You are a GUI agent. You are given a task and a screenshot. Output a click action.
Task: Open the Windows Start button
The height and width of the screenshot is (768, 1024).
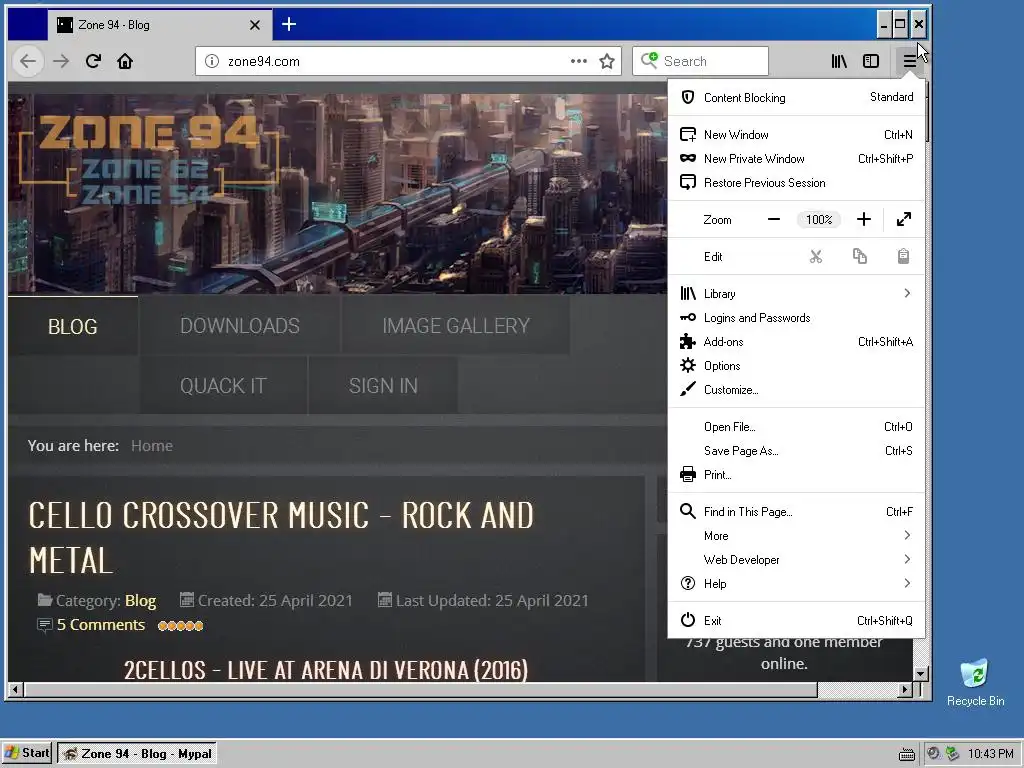tap(27, 754)
